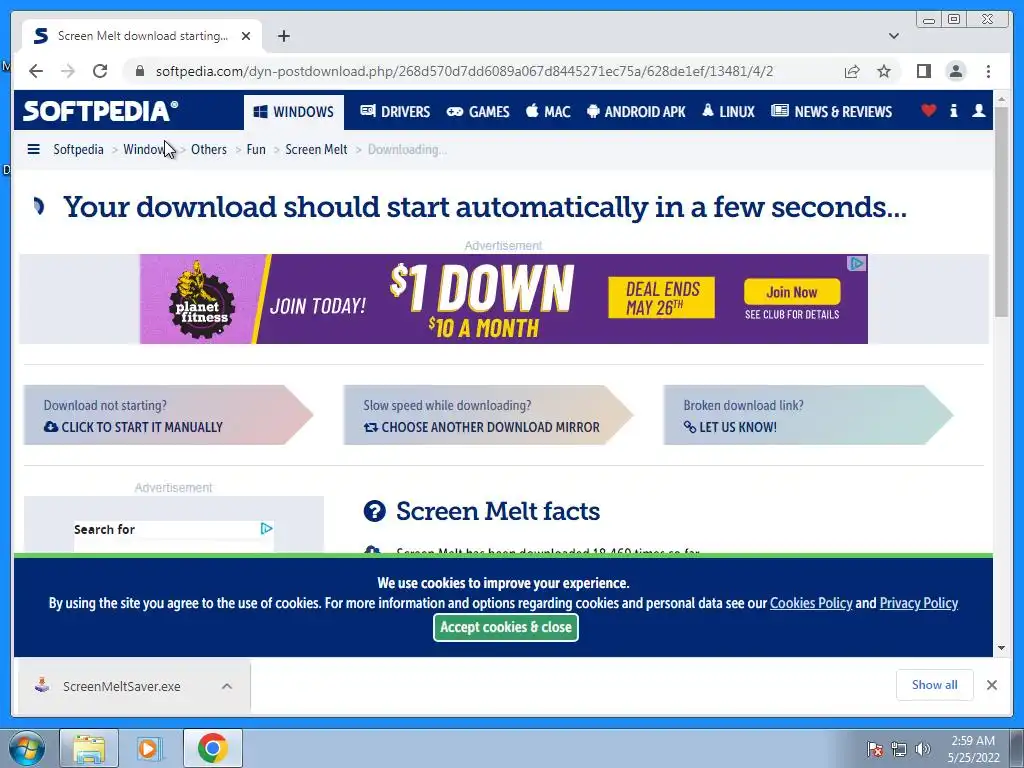Open the volume speaker icon in tray
The width and height of the screenshot is (1024, 768).
coord(923,749)
